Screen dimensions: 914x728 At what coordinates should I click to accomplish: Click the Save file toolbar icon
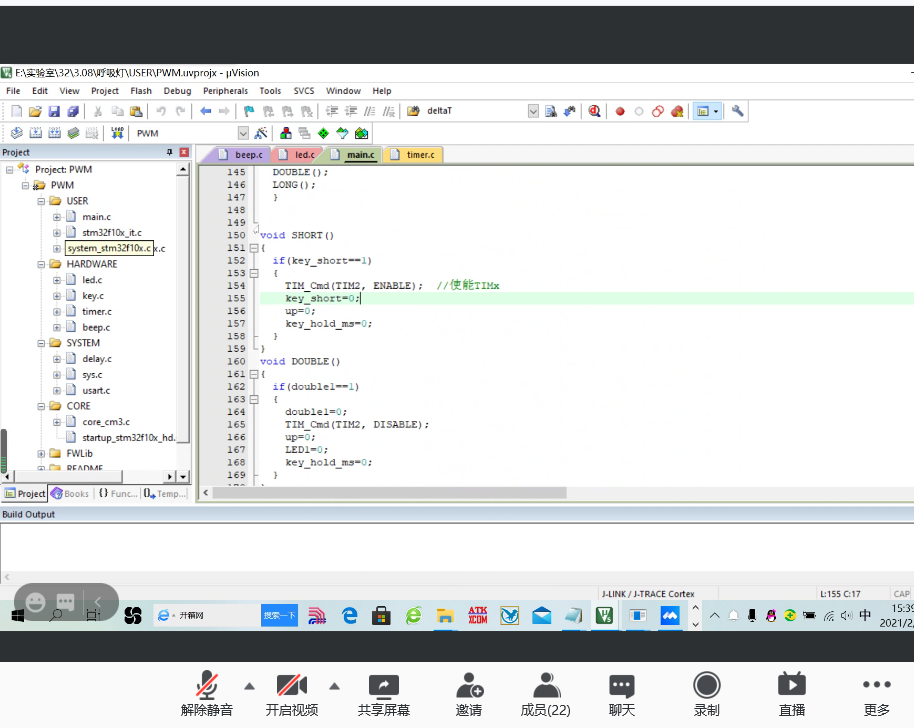55,111
